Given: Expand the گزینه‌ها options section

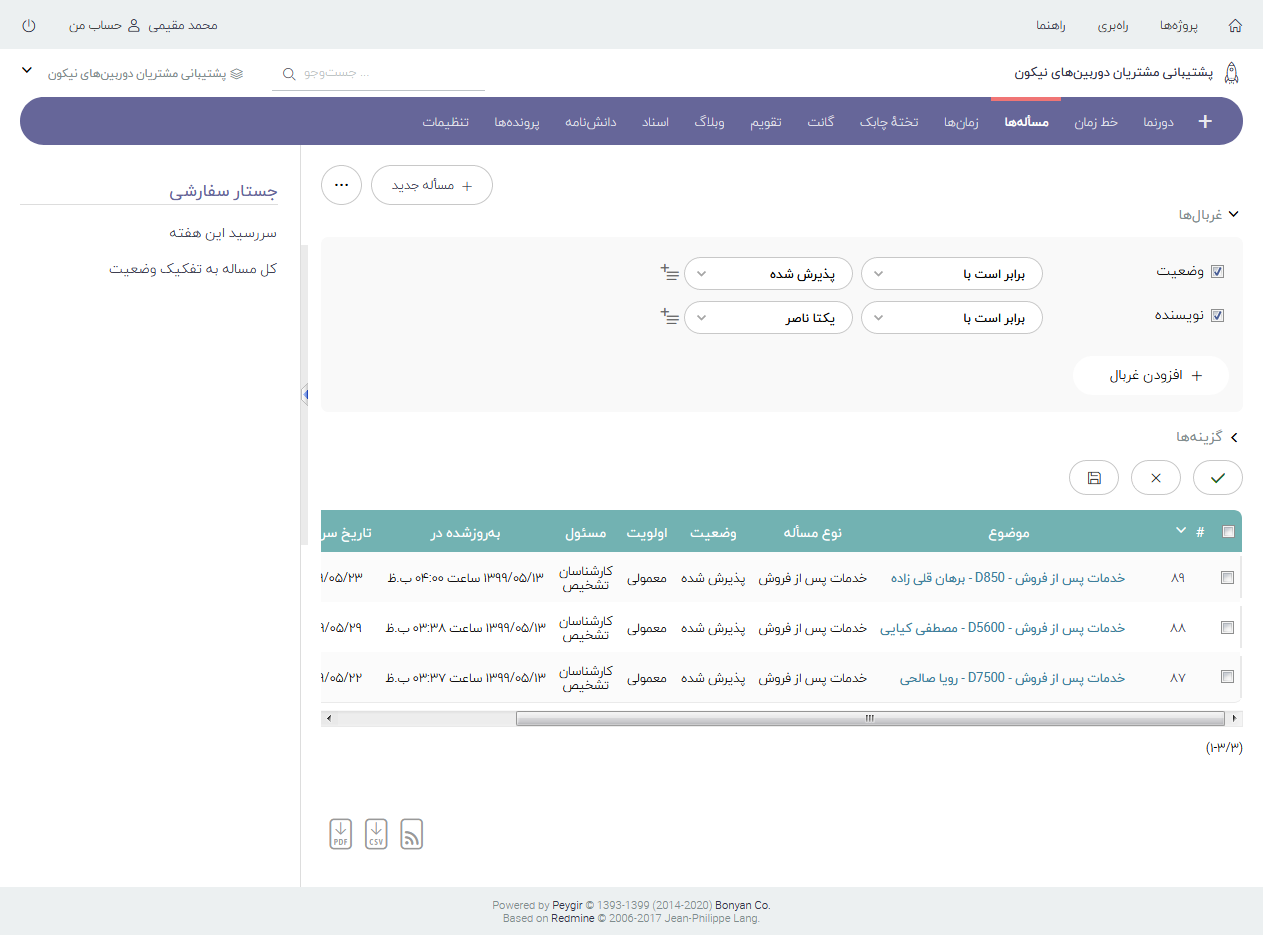Looking at the screenshot, I should click(x=1207, y=437).
